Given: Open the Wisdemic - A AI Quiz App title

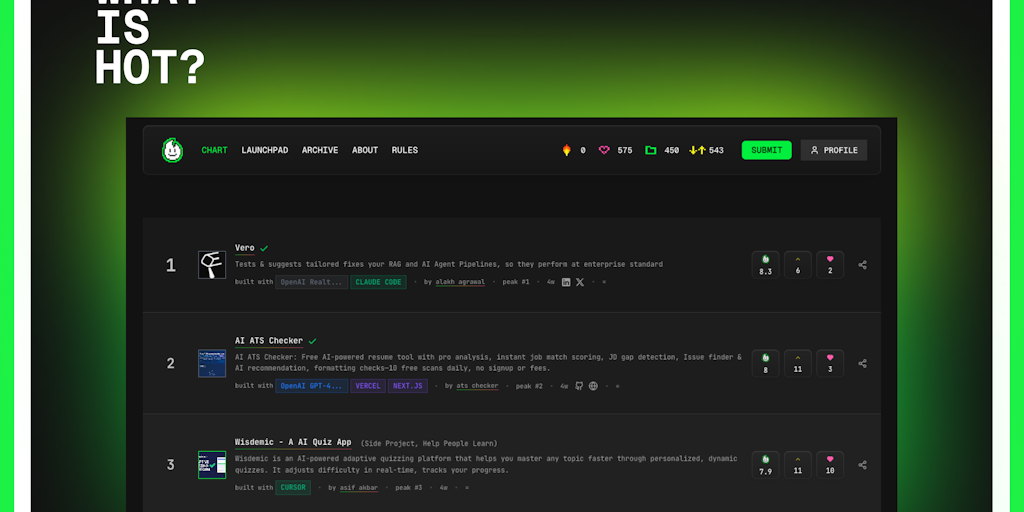Looking at the screenshot, I should coord(293,442).
